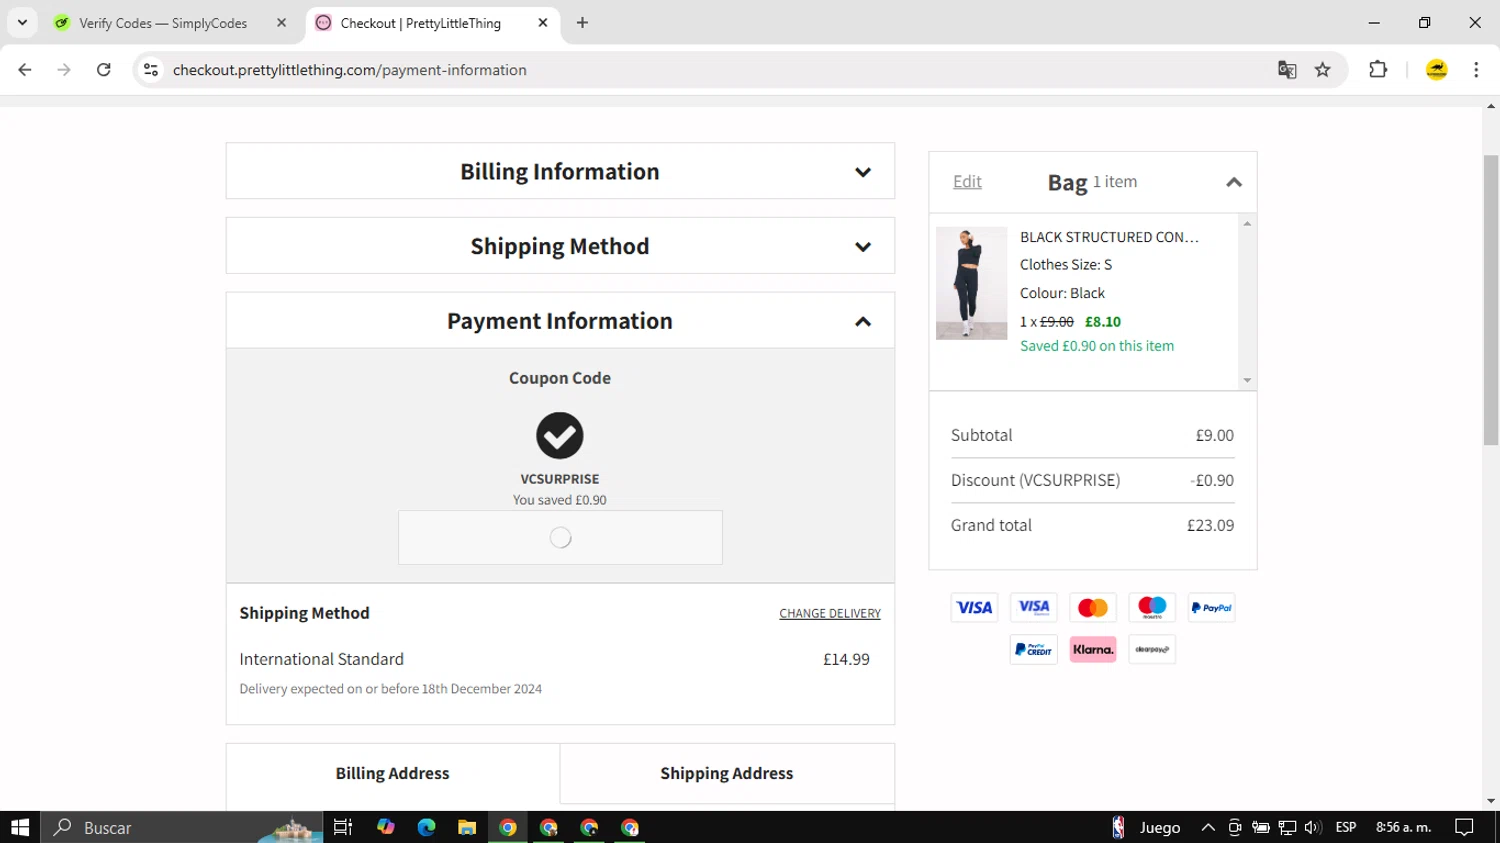
Task: Expand the Shipping Method section chevron
Action: tap(862, 247)
